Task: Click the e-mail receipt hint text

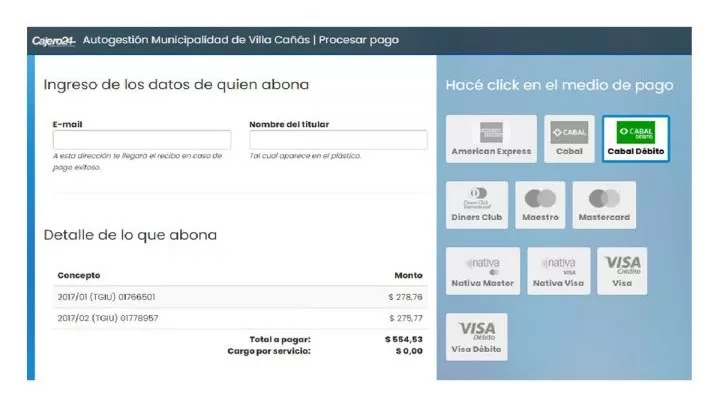Action: tap(137, 162)
